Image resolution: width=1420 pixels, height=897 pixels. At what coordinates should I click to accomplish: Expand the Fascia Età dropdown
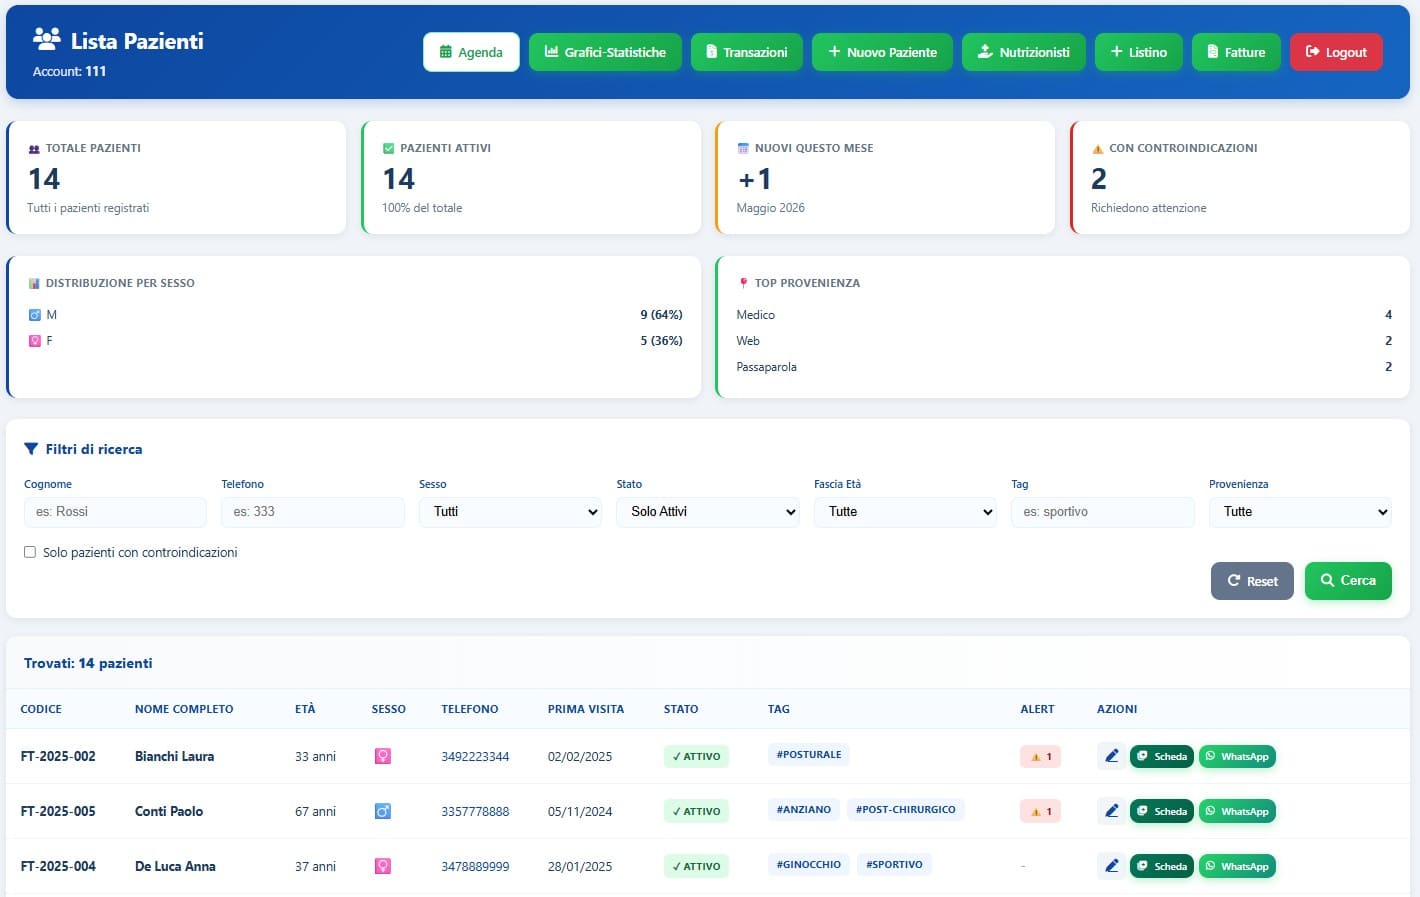pos(905,512)
